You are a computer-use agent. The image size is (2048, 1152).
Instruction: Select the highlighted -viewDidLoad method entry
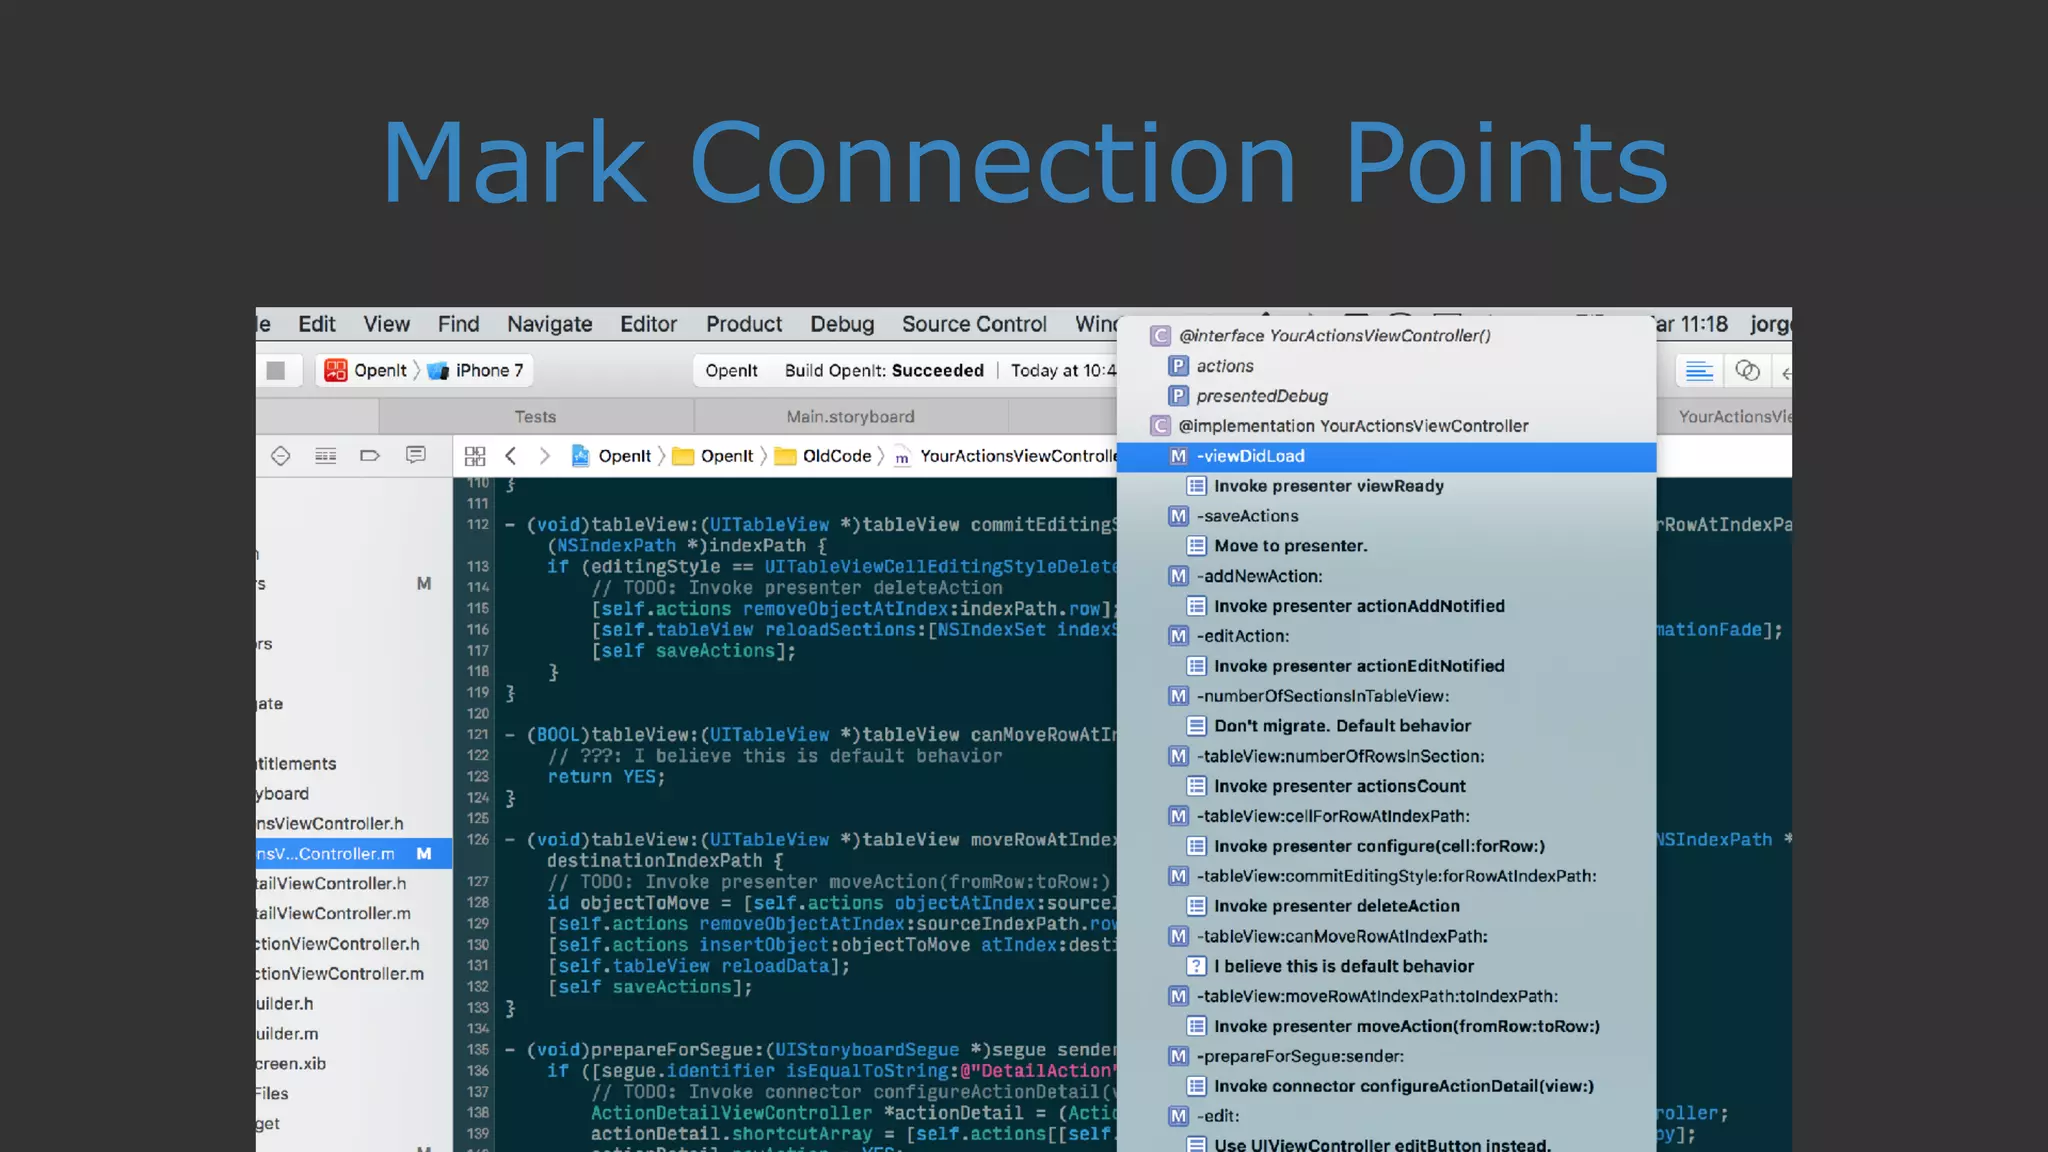click(x=1386, y=456)
